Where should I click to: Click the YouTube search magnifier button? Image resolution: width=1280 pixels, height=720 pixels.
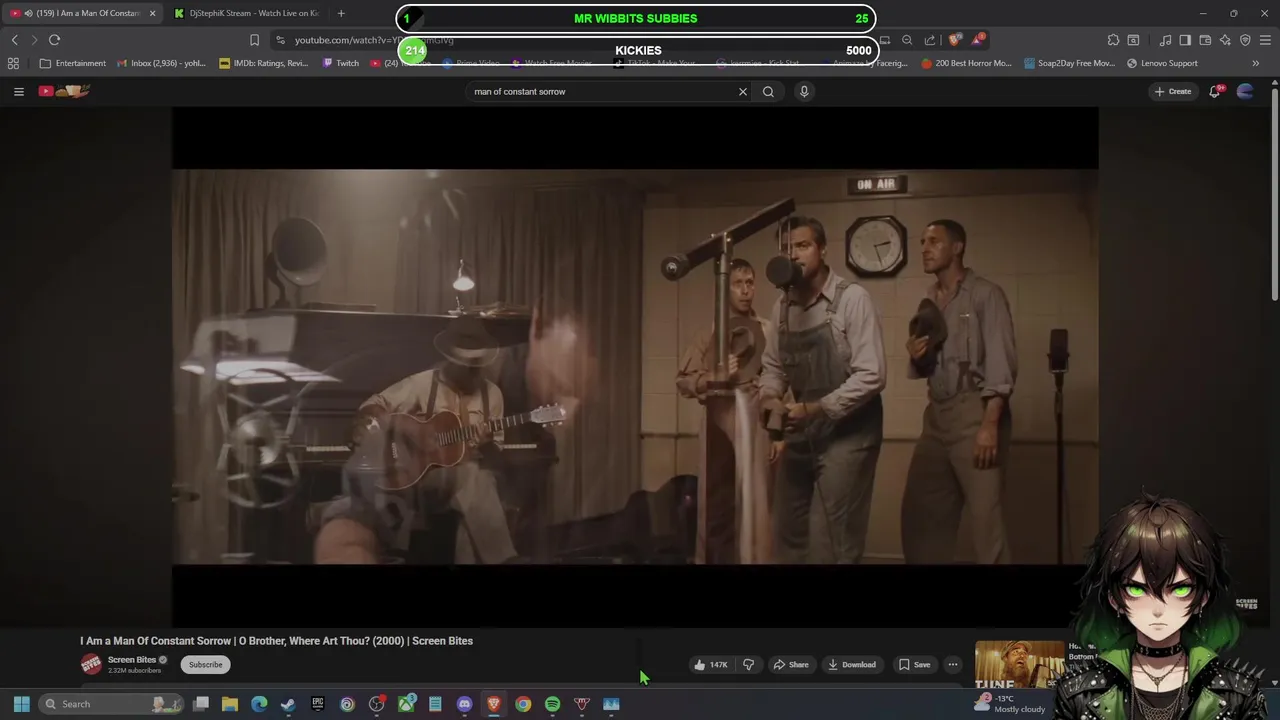pyautogui.click(x=768, y=91)
